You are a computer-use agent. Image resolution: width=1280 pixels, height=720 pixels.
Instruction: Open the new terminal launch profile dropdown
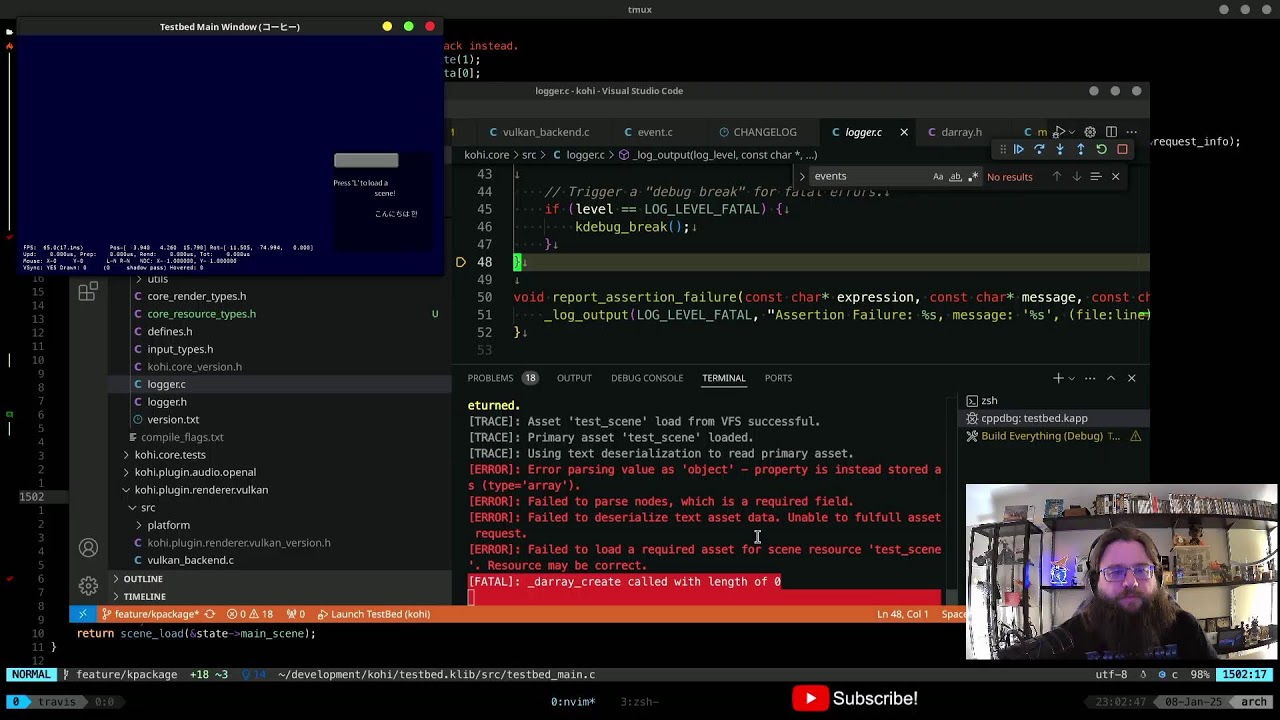pyautogui.click(x=1072, y=378)
